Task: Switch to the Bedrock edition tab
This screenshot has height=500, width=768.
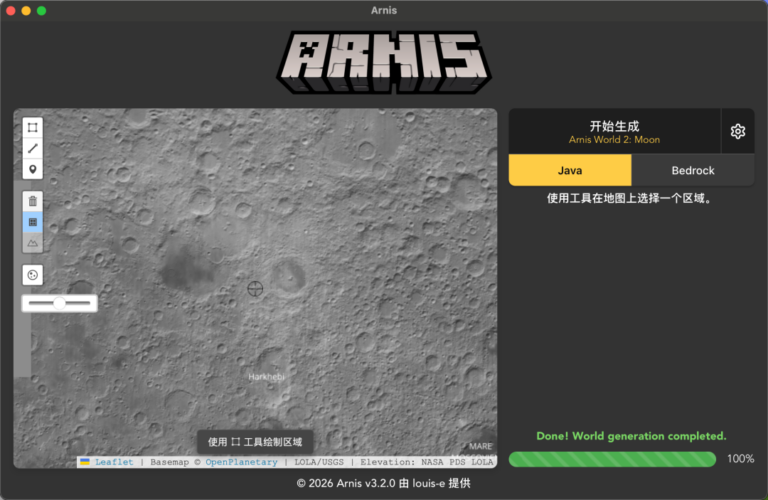Action: point(693,170)
